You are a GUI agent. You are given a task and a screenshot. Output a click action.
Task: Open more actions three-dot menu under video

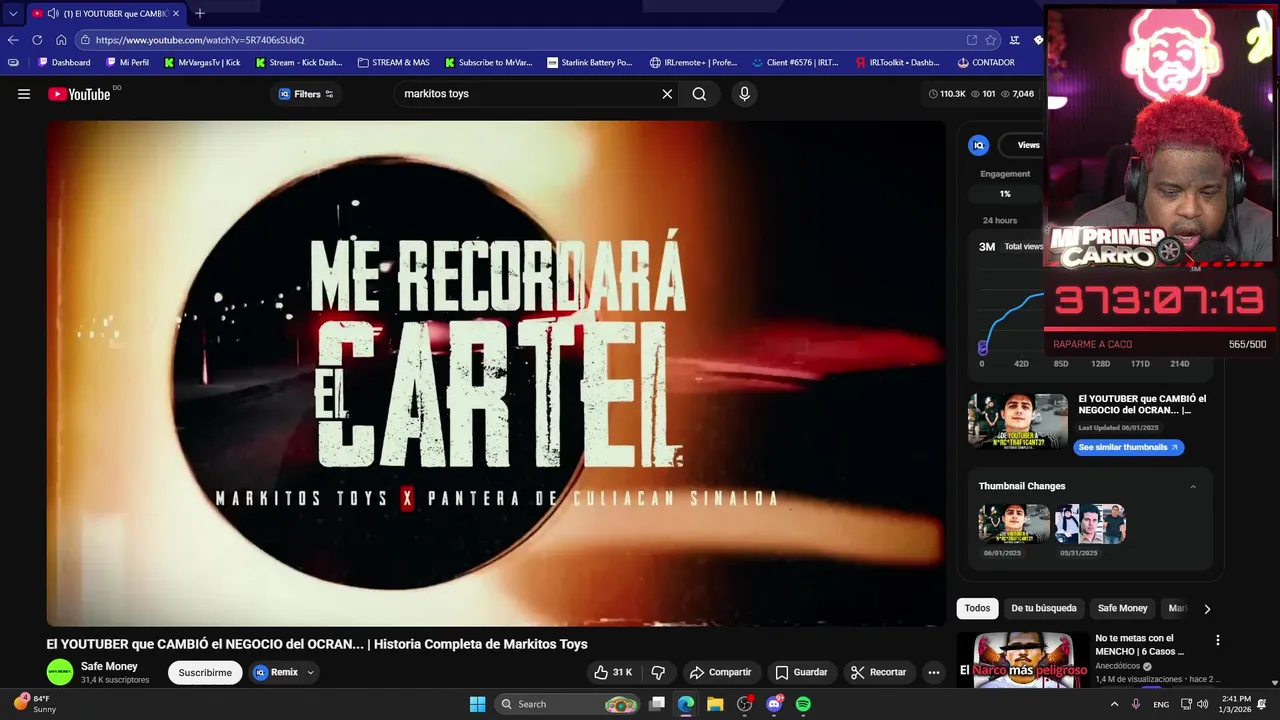coord(933,672)
